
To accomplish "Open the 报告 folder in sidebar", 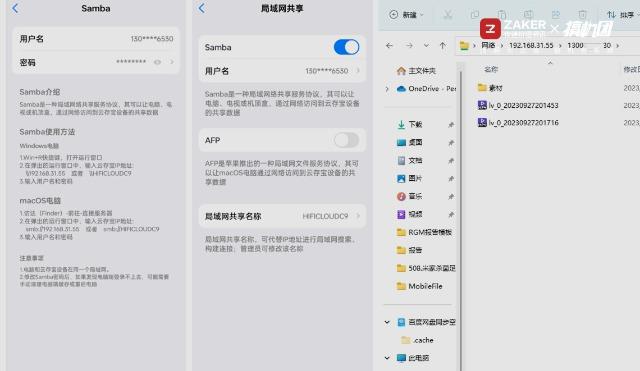I will [x=410, y=250].
